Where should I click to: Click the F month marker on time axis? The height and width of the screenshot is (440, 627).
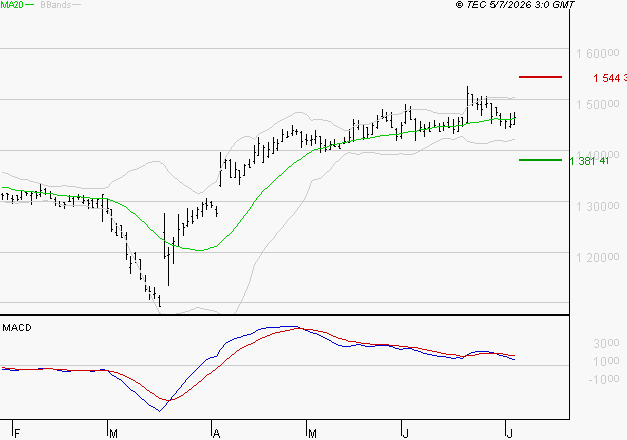[17, 433]
